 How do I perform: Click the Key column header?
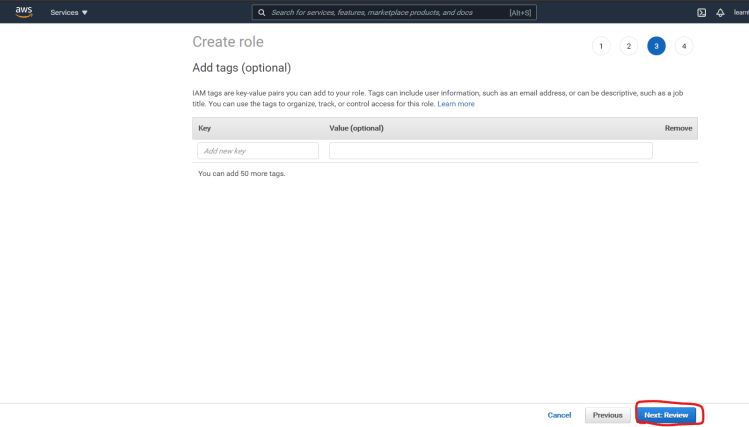tap(205, 128)
